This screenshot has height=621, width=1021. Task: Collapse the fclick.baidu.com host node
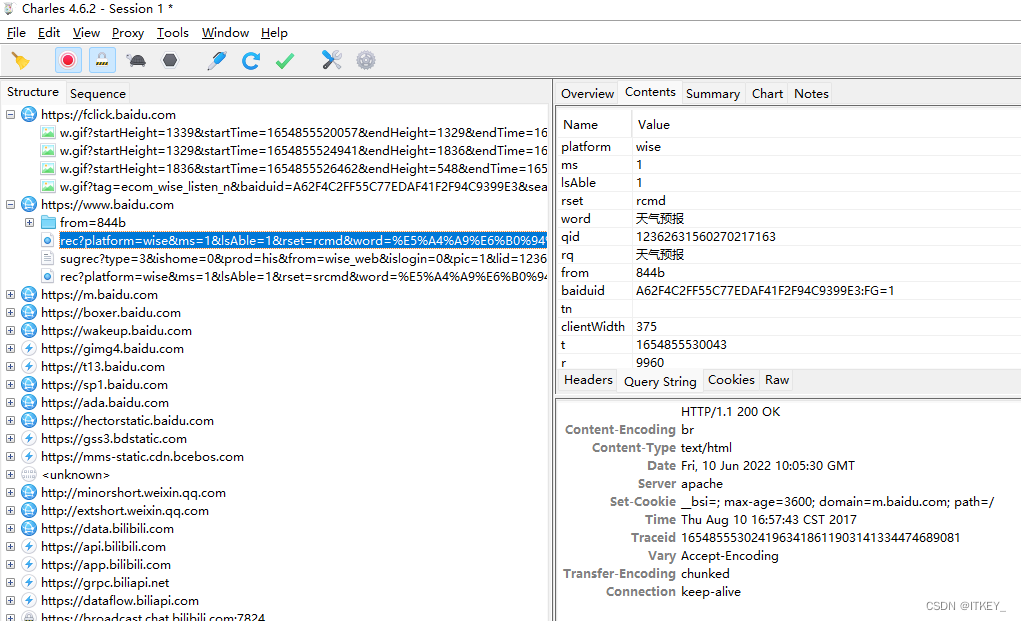coord(10,115)
